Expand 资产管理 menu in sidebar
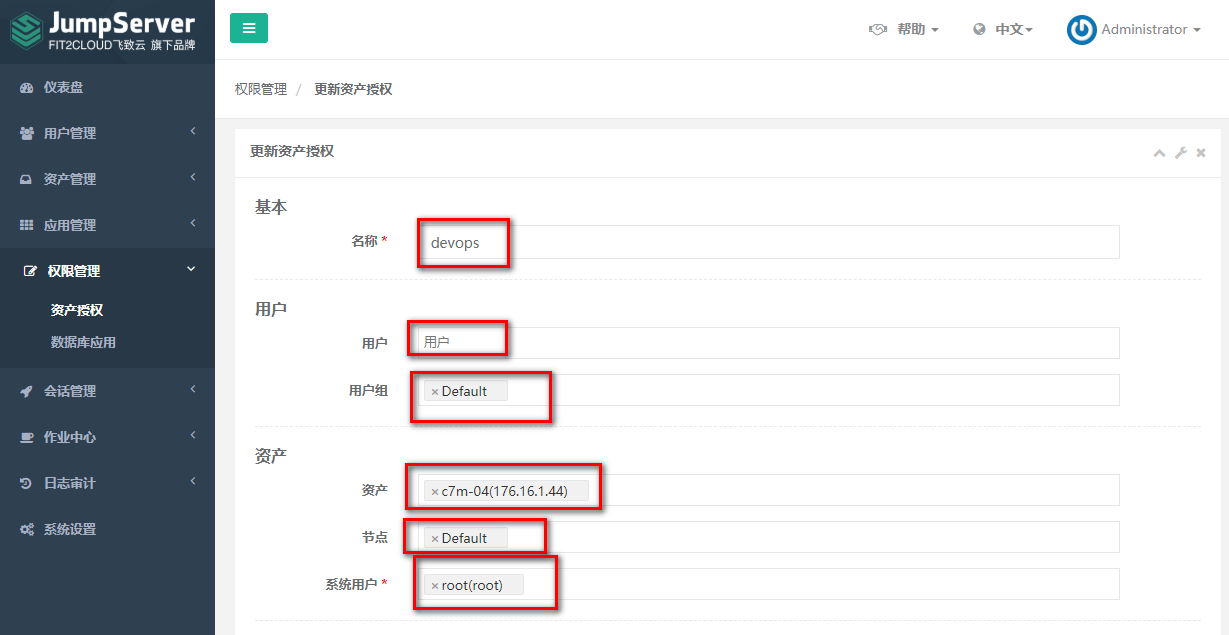Screen dimensions: 1229x635 [107, 179]
